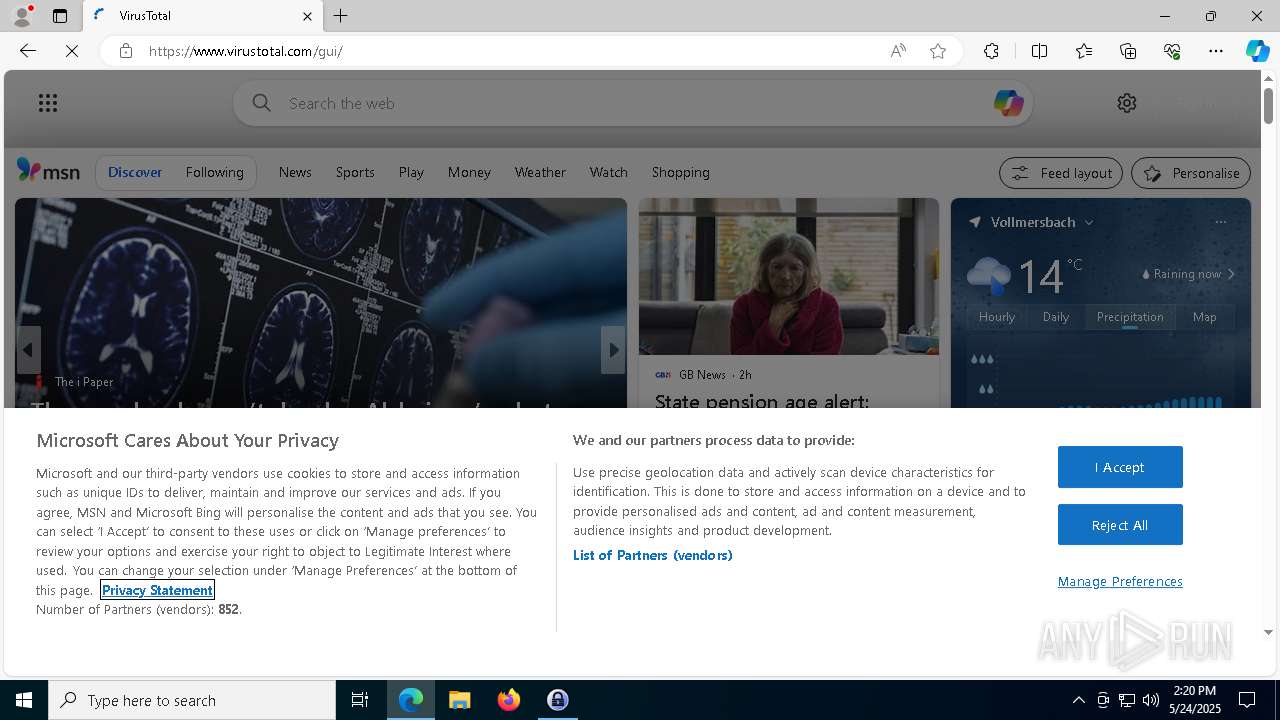Open the notification center icon

point(1247,700)
